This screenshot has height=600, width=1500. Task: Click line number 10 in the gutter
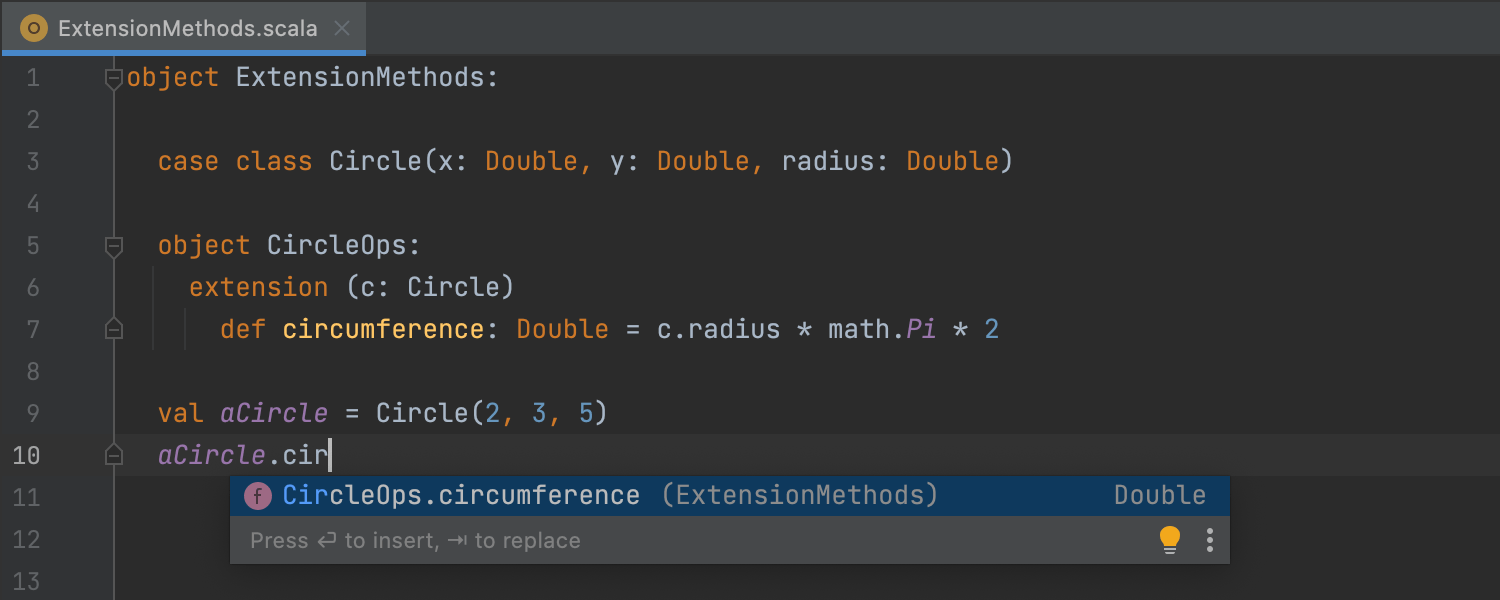26,456
